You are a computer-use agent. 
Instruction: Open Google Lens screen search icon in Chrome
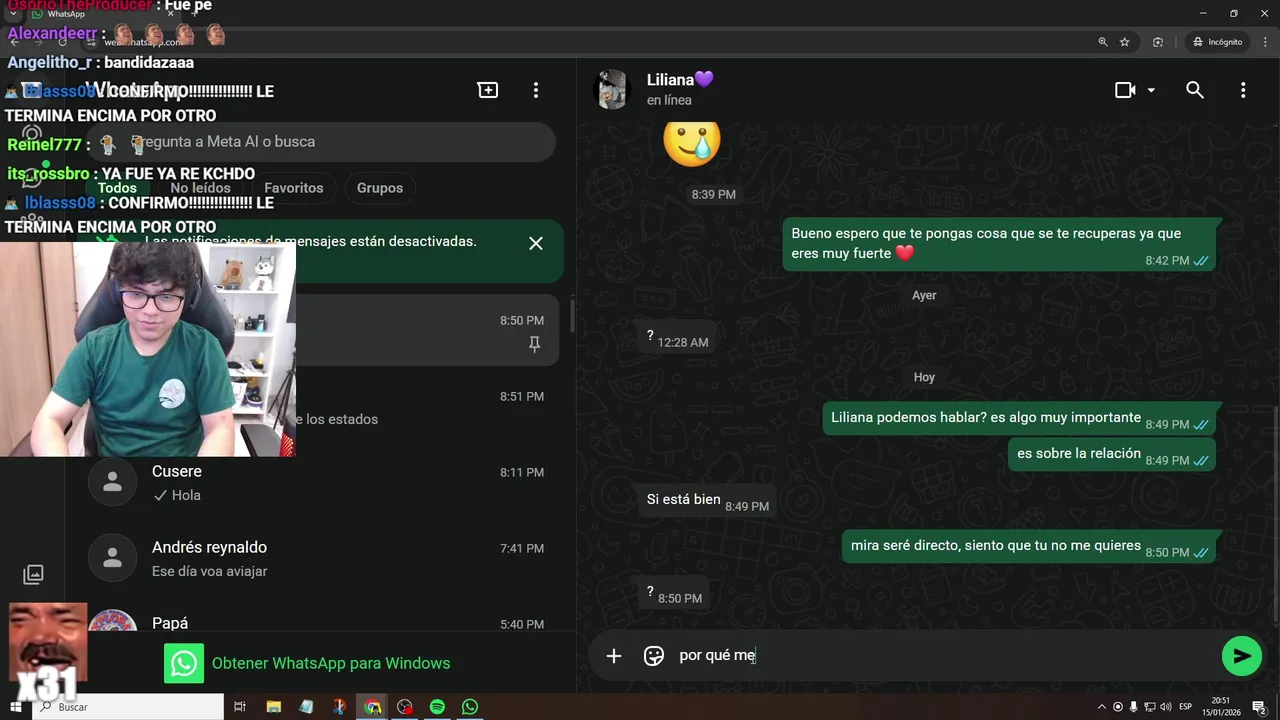point(1158,42)
